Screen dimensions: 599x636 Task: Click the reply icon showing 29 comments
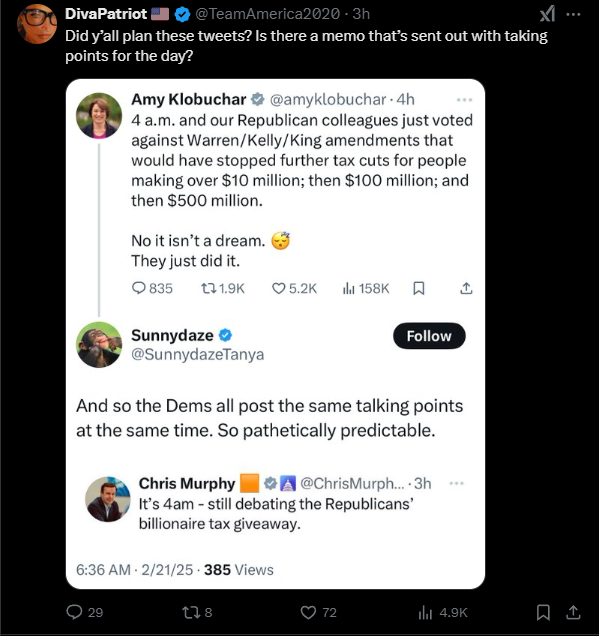[74, 612]
